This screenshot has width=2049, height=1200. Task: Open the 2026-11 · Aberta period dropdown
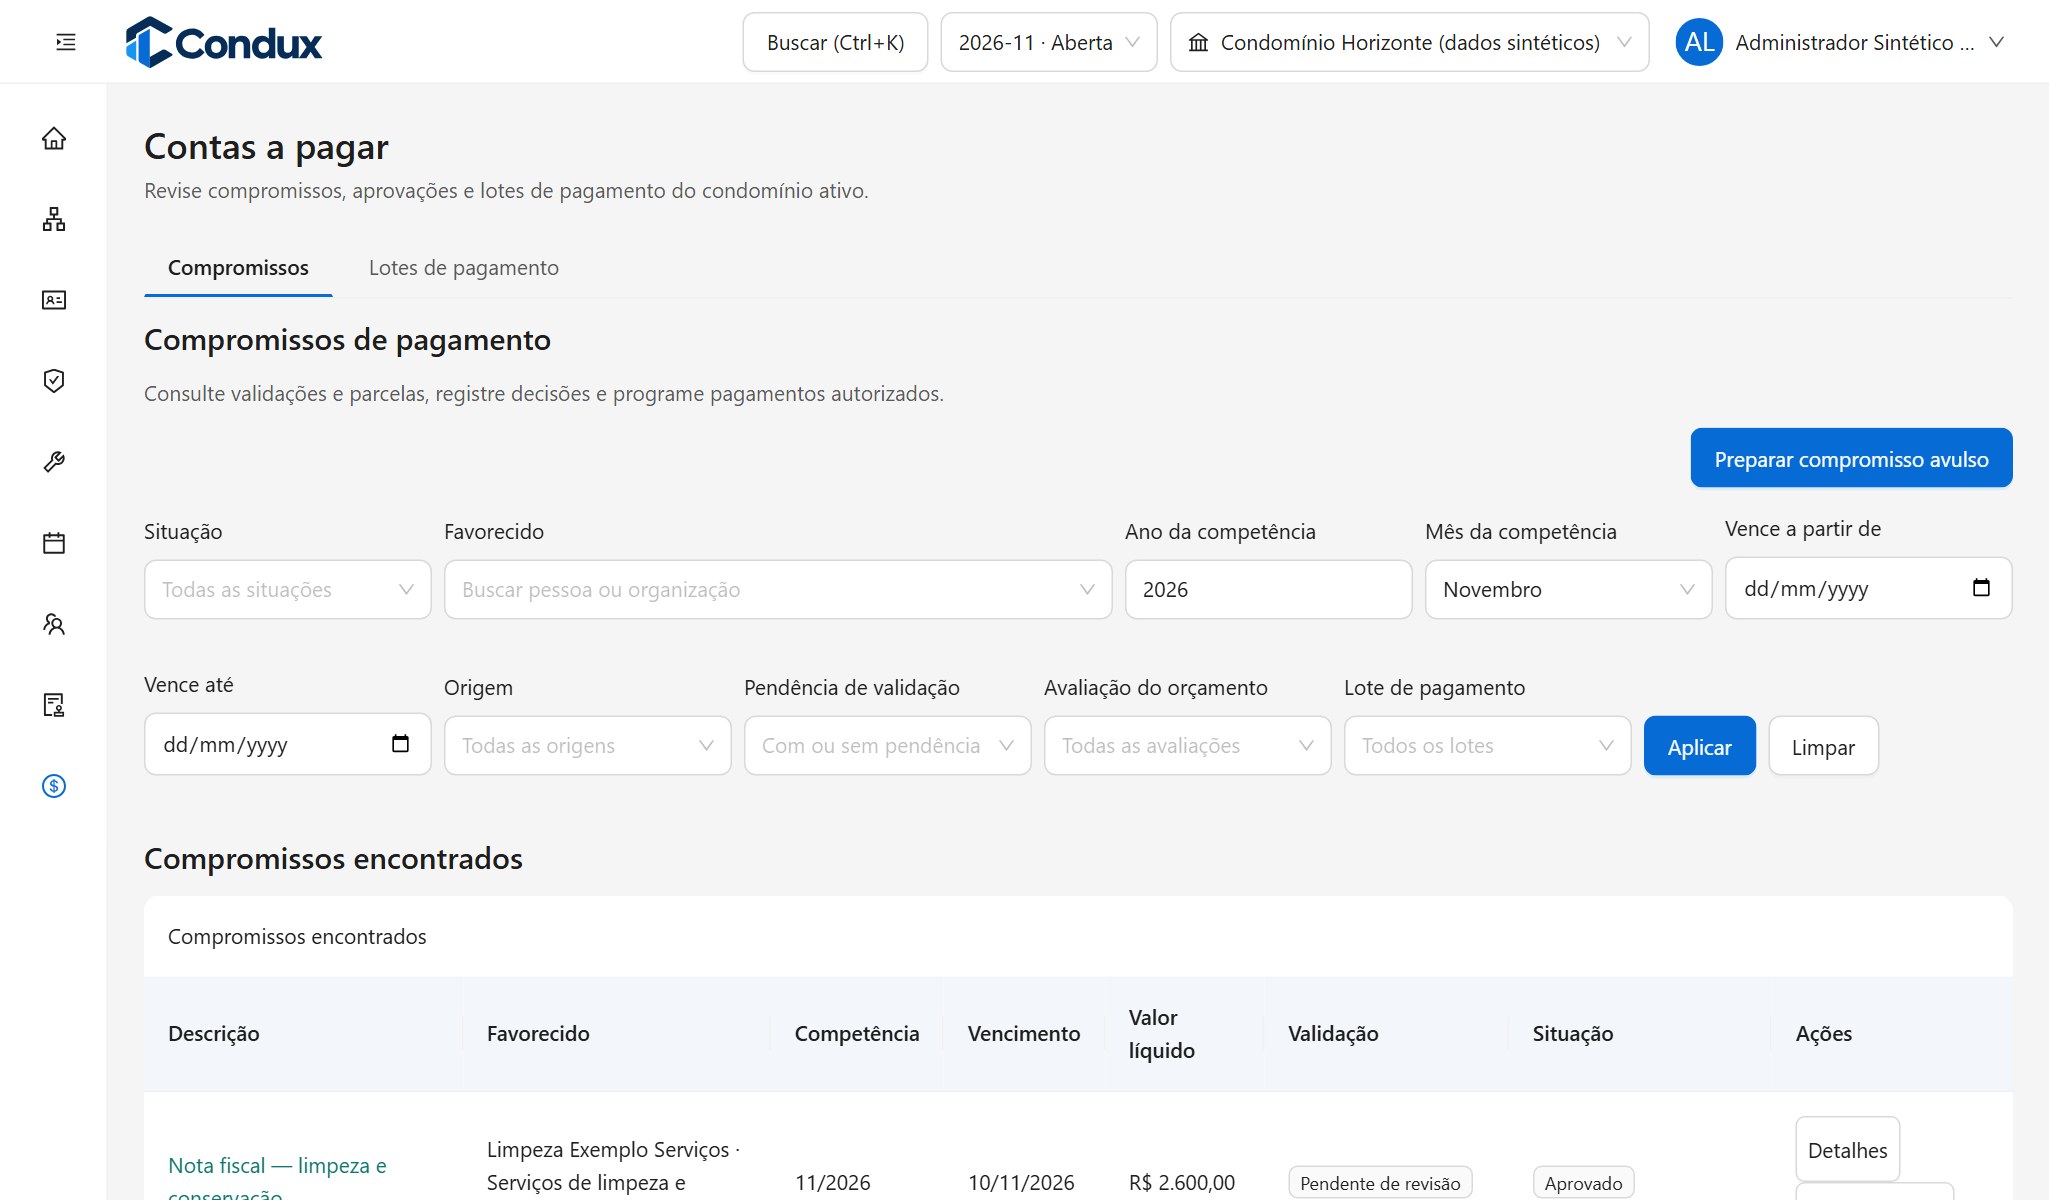[1049, 42]
